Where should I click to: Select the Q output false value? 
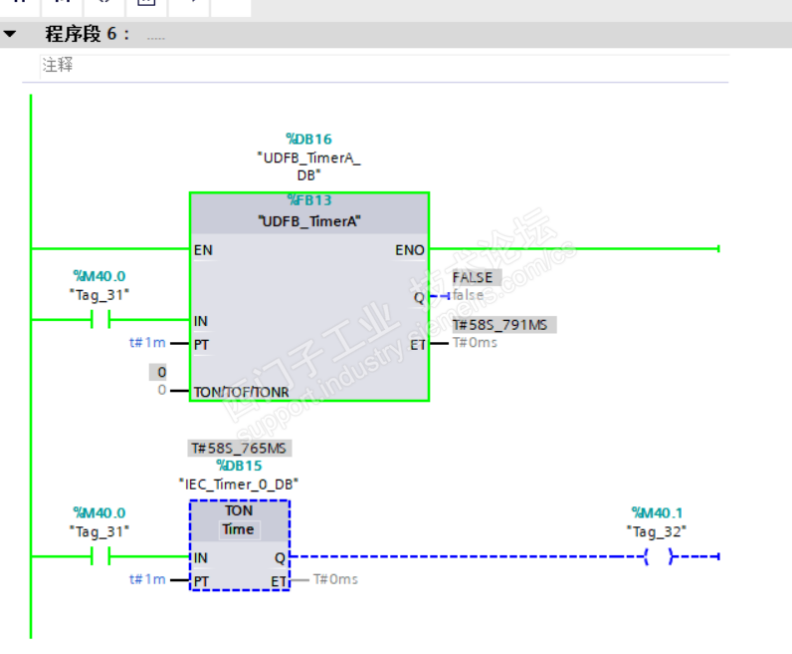coord(468,294)
